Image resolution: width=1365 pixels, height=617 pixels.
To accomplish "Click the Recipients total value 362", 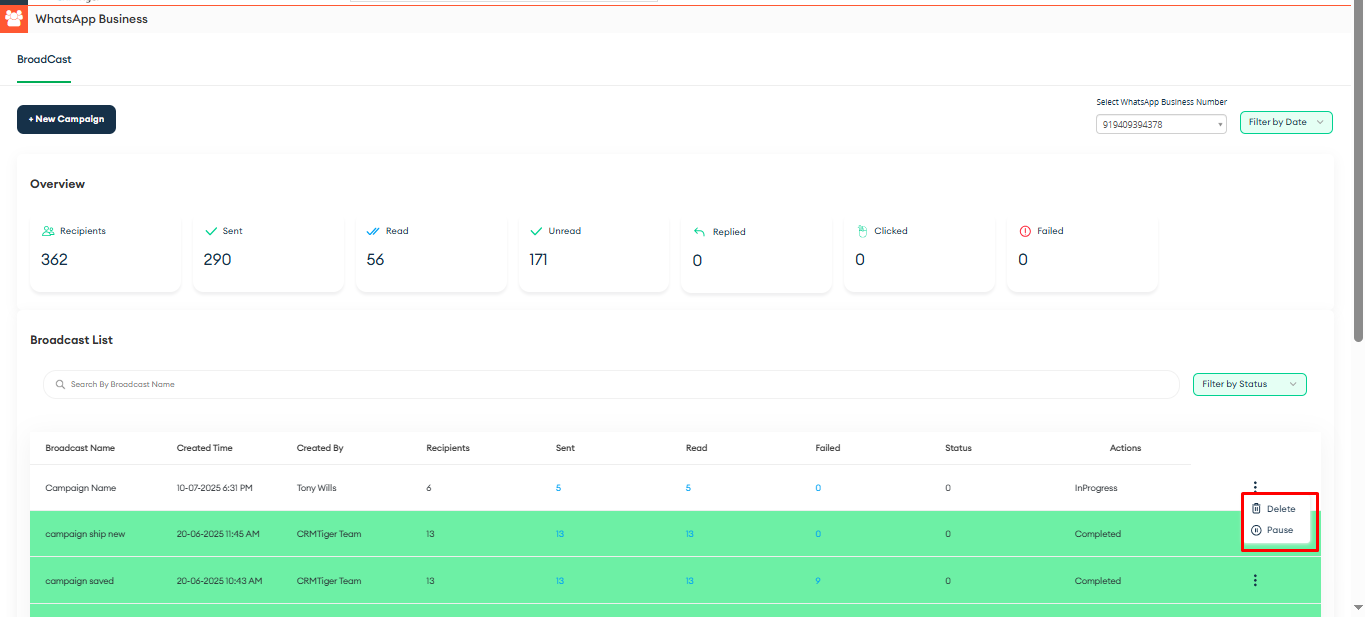I will pyautogui.click(x=54, y=259).
